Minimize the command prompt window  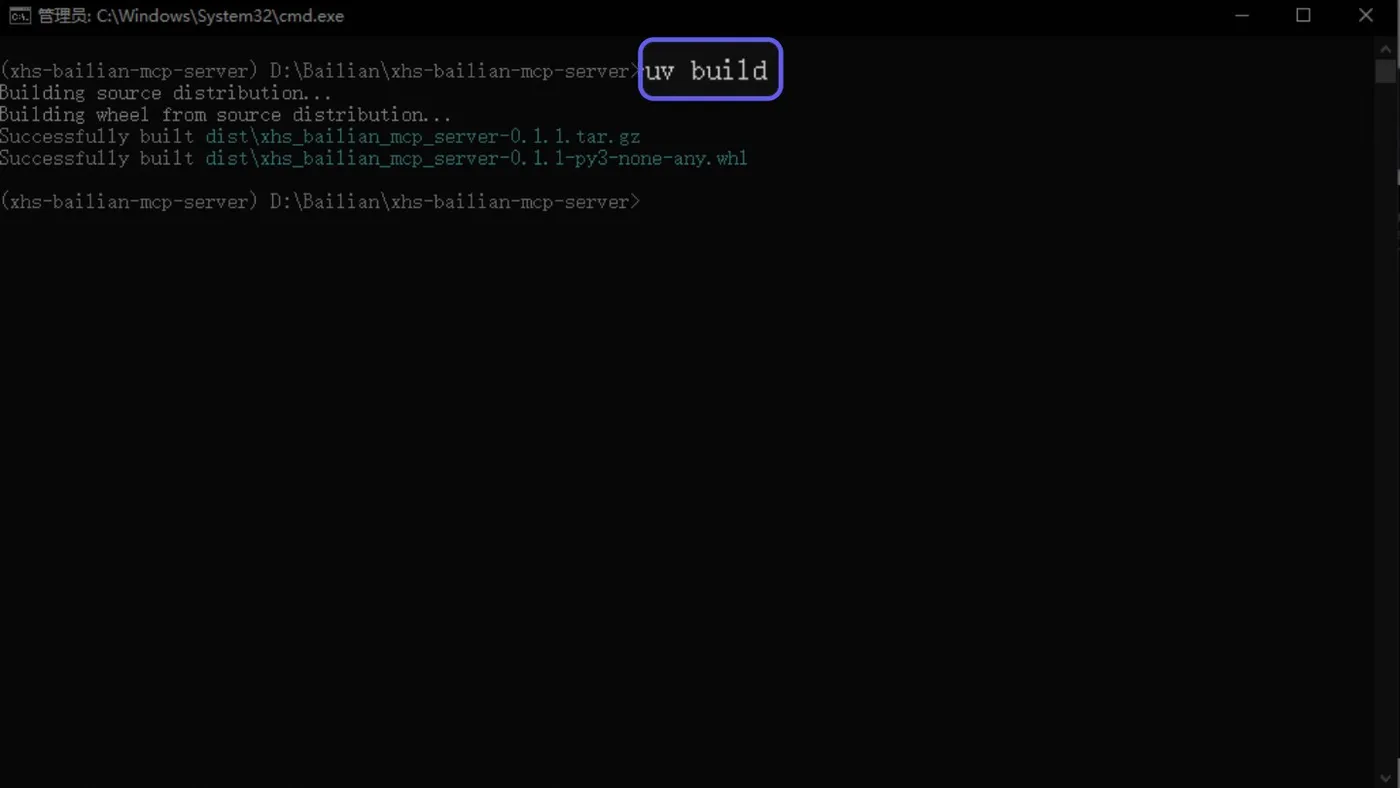click(1242, 16)
